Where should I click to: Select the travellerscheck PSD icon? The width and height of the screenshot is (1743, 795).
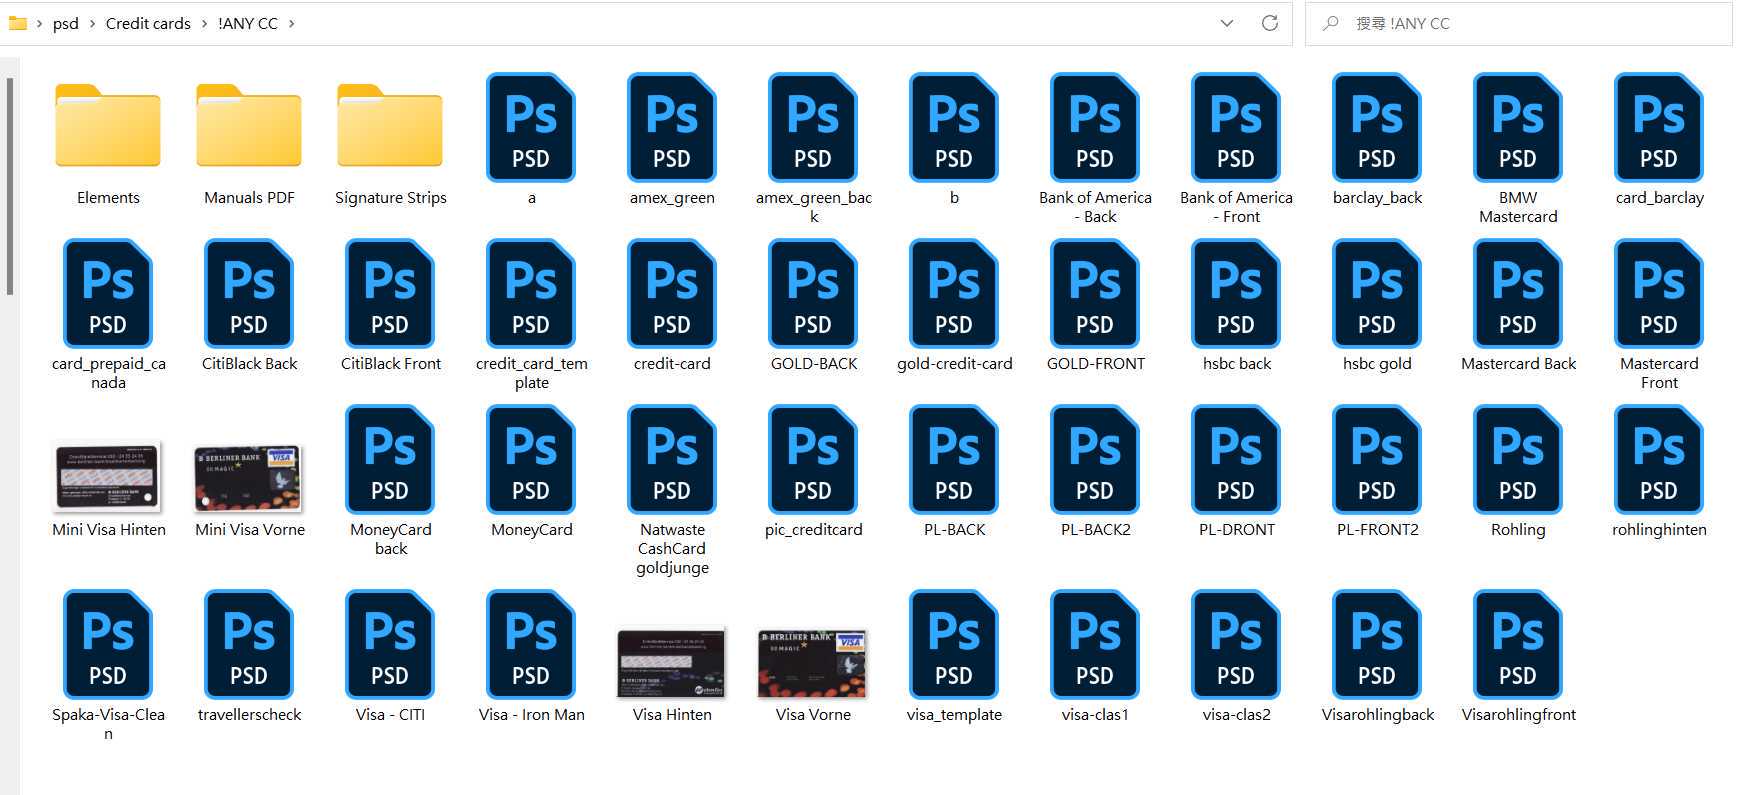pyautogui.click(x=249, y=644)
